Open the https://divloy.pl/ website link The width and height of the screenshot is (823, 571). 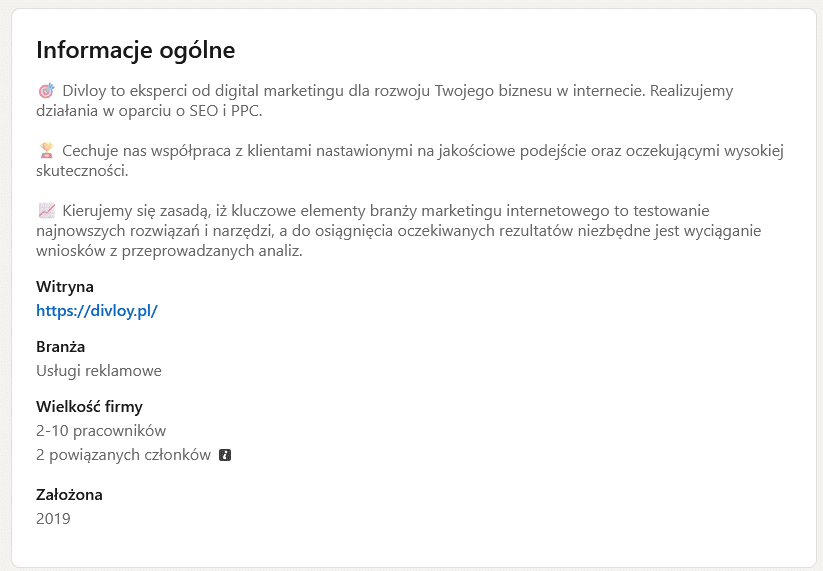click(97, 310)
